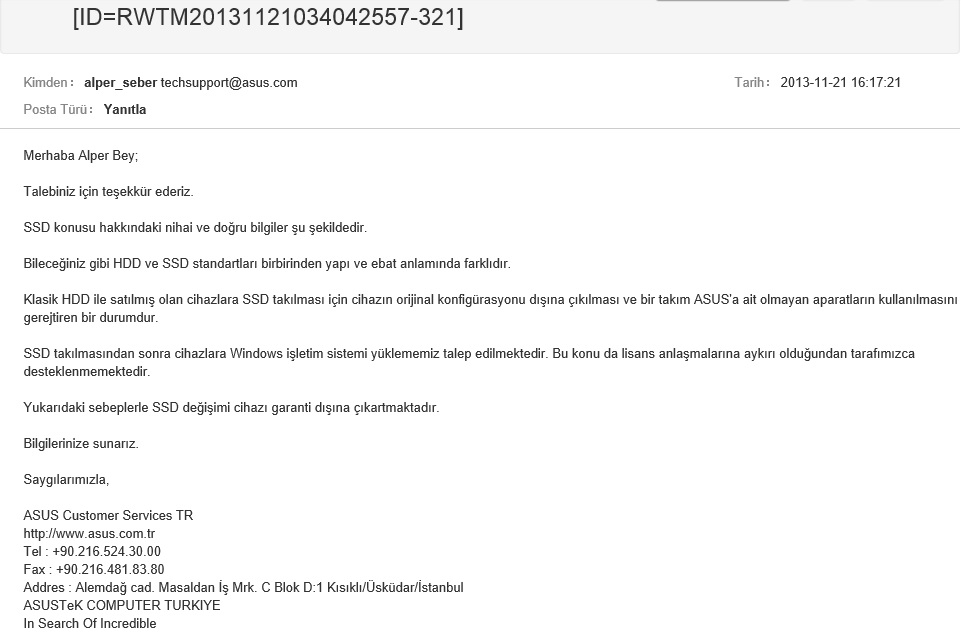Click the sentence starting Bileceğiniz gibi HDD
961x635 pixels.
[267, 264]
